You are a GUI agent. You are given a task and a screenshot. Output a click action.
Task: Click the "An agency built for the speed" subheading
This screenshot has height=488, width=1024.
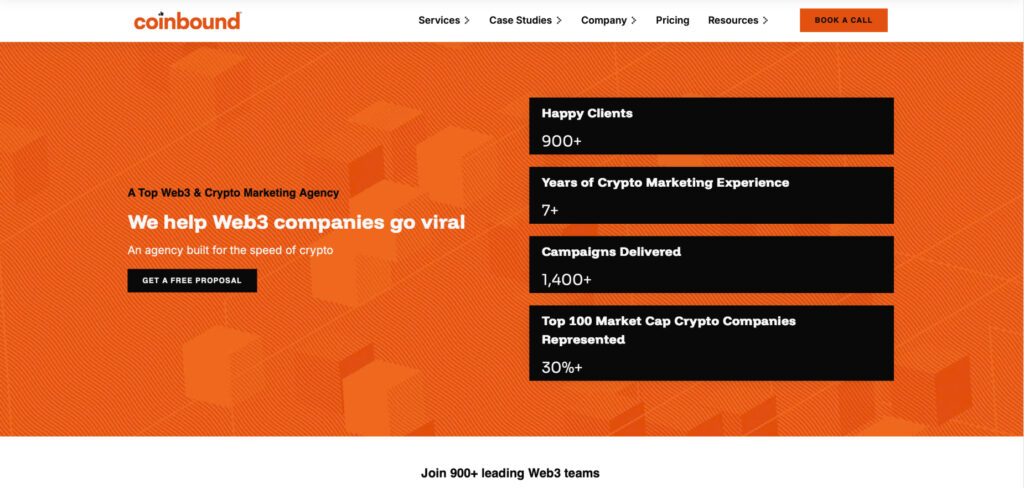(230, 250)
